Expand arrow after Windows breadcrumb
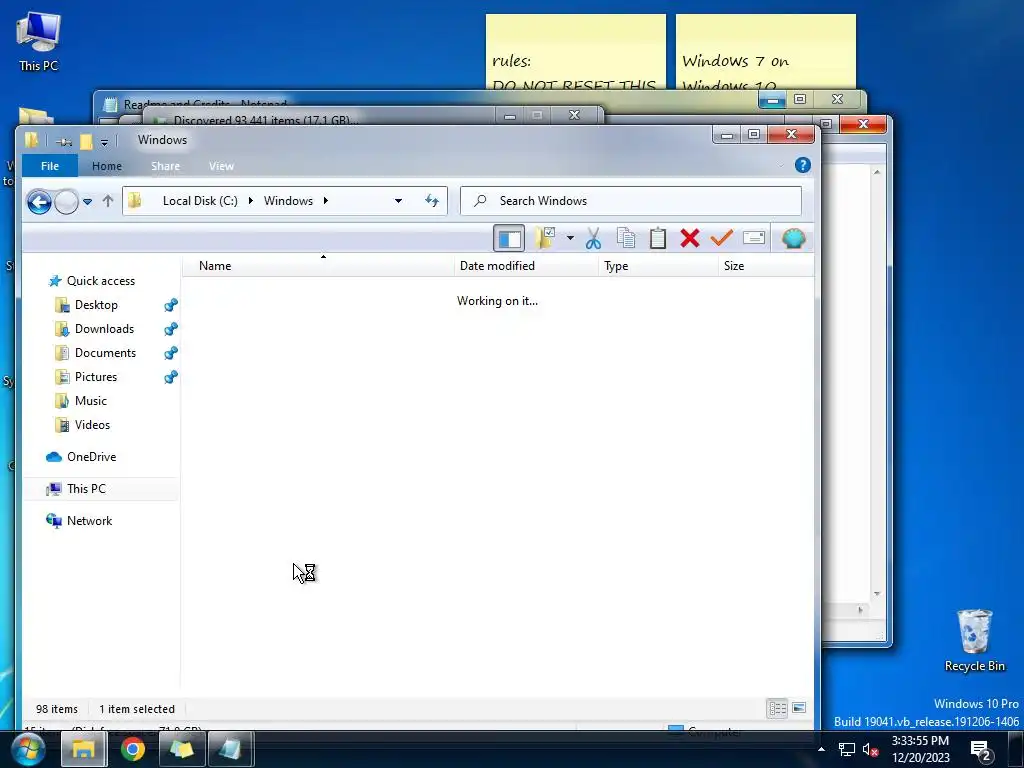The height and width of the screenshot is (768, 1024). point(325,200)
